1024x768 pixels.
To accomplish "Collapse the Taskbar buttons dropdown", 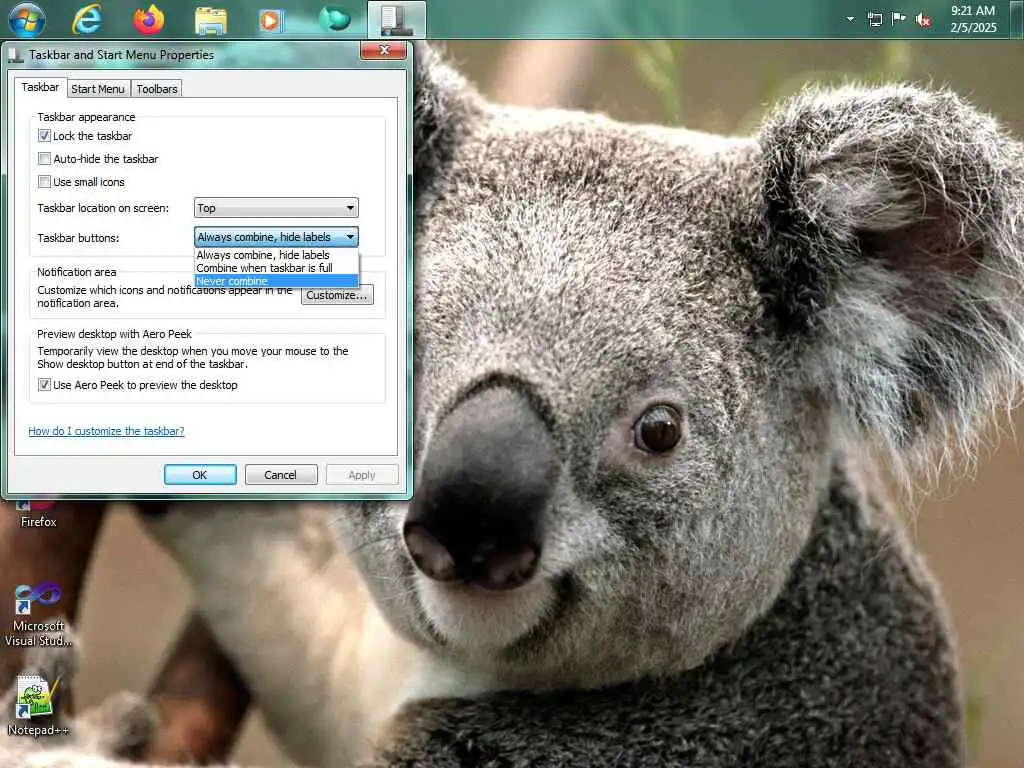I will coord(276,237).
